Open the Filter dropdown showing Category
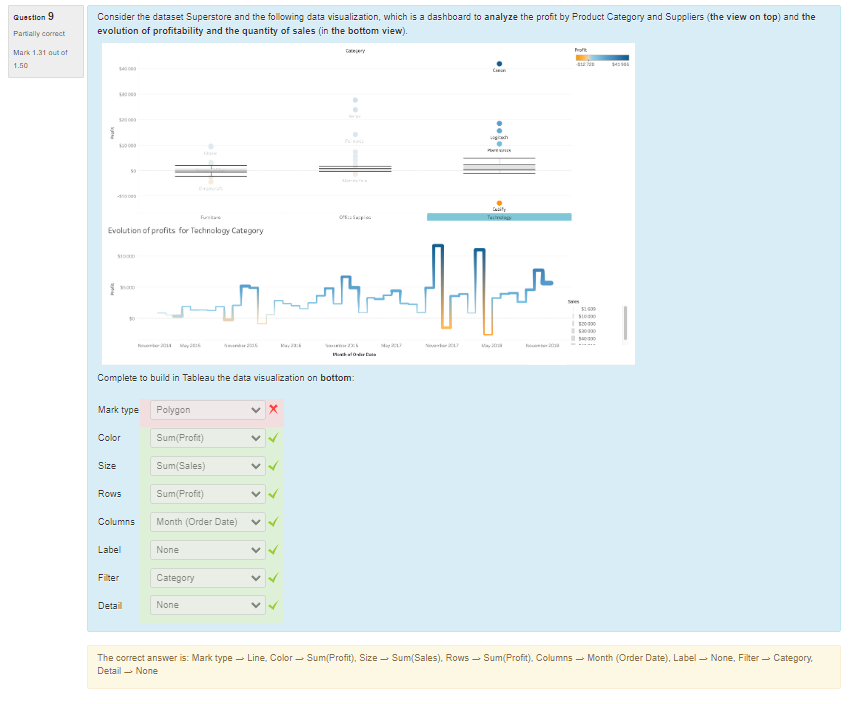Image resolution: width=858 pixels, height=704 pixels. pos(209,578)
